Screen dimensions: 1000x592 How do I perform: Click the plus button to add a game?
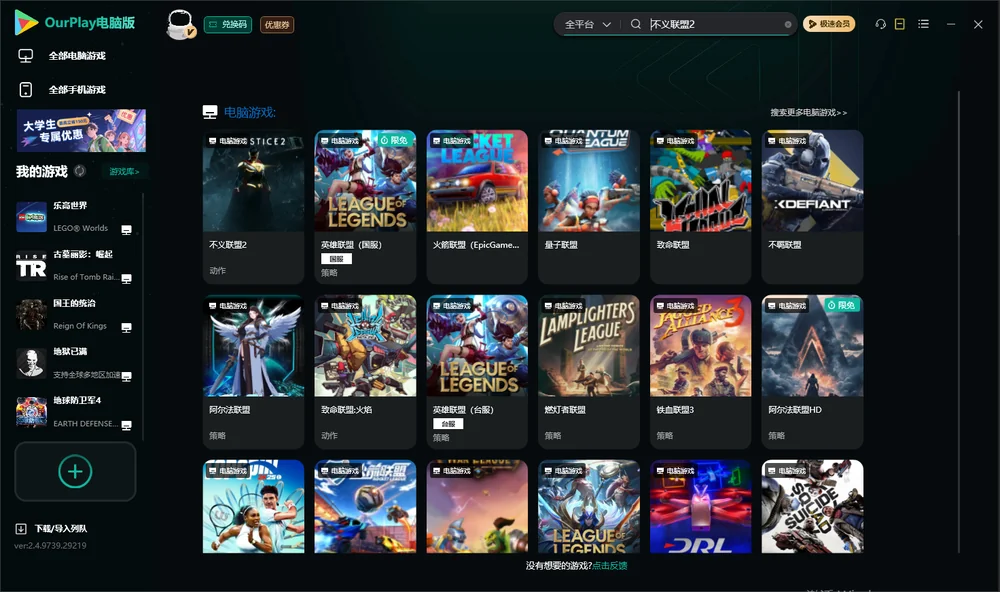pyautogui.click(x=75, y=471)
